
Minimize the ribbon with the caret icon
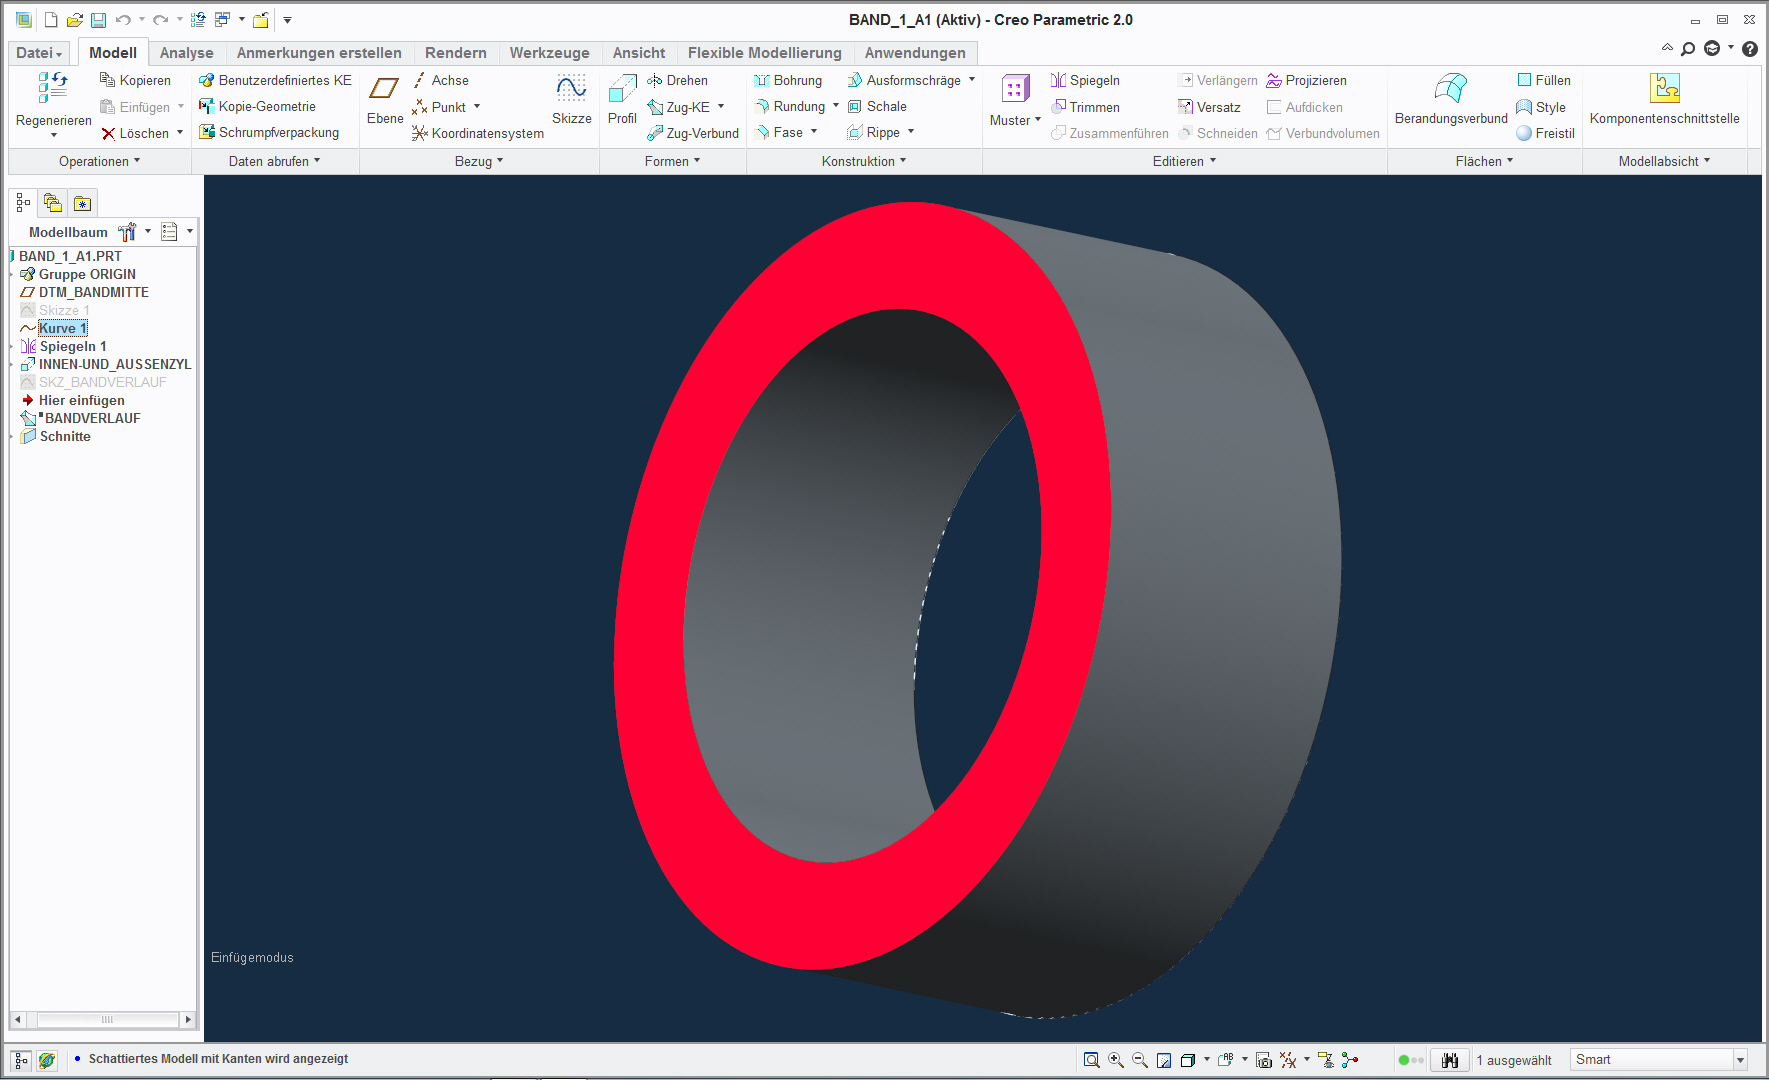point(1667,48)
